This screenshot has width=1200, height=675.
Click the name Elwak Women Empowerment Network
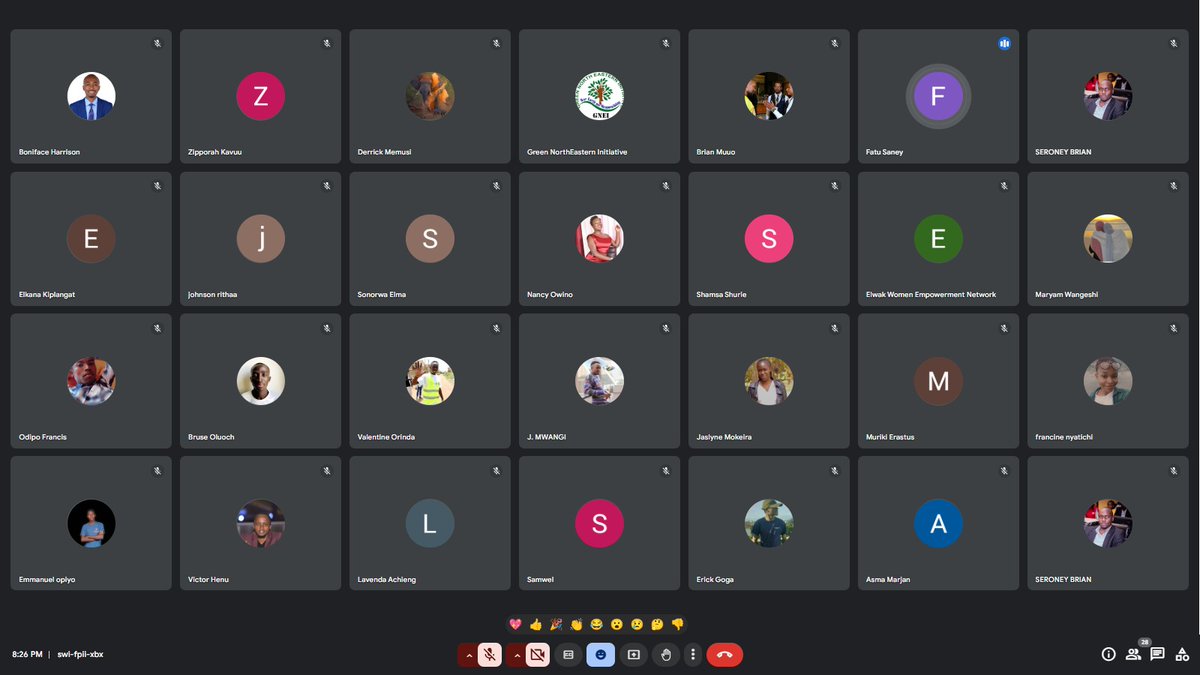[931, 295]
